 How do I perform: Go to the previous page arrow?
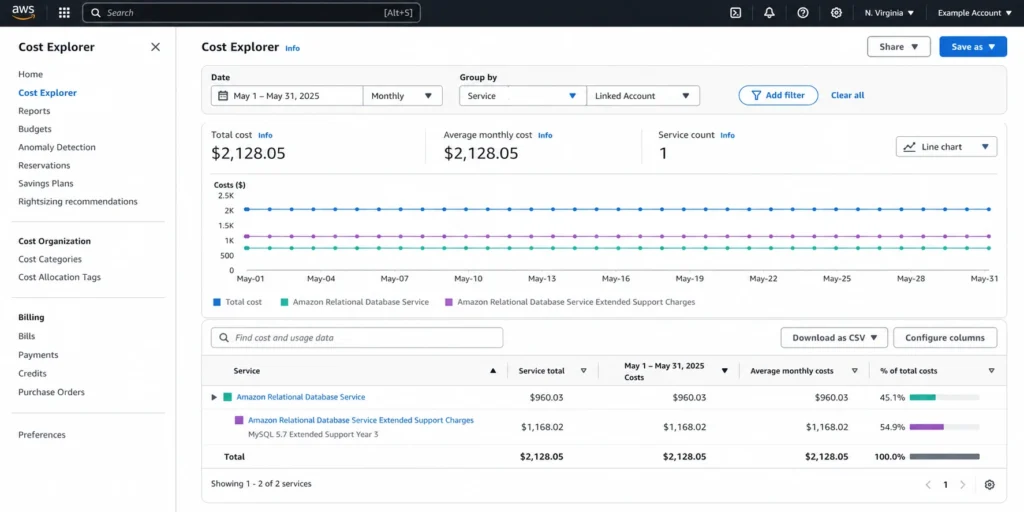[928, 485]
